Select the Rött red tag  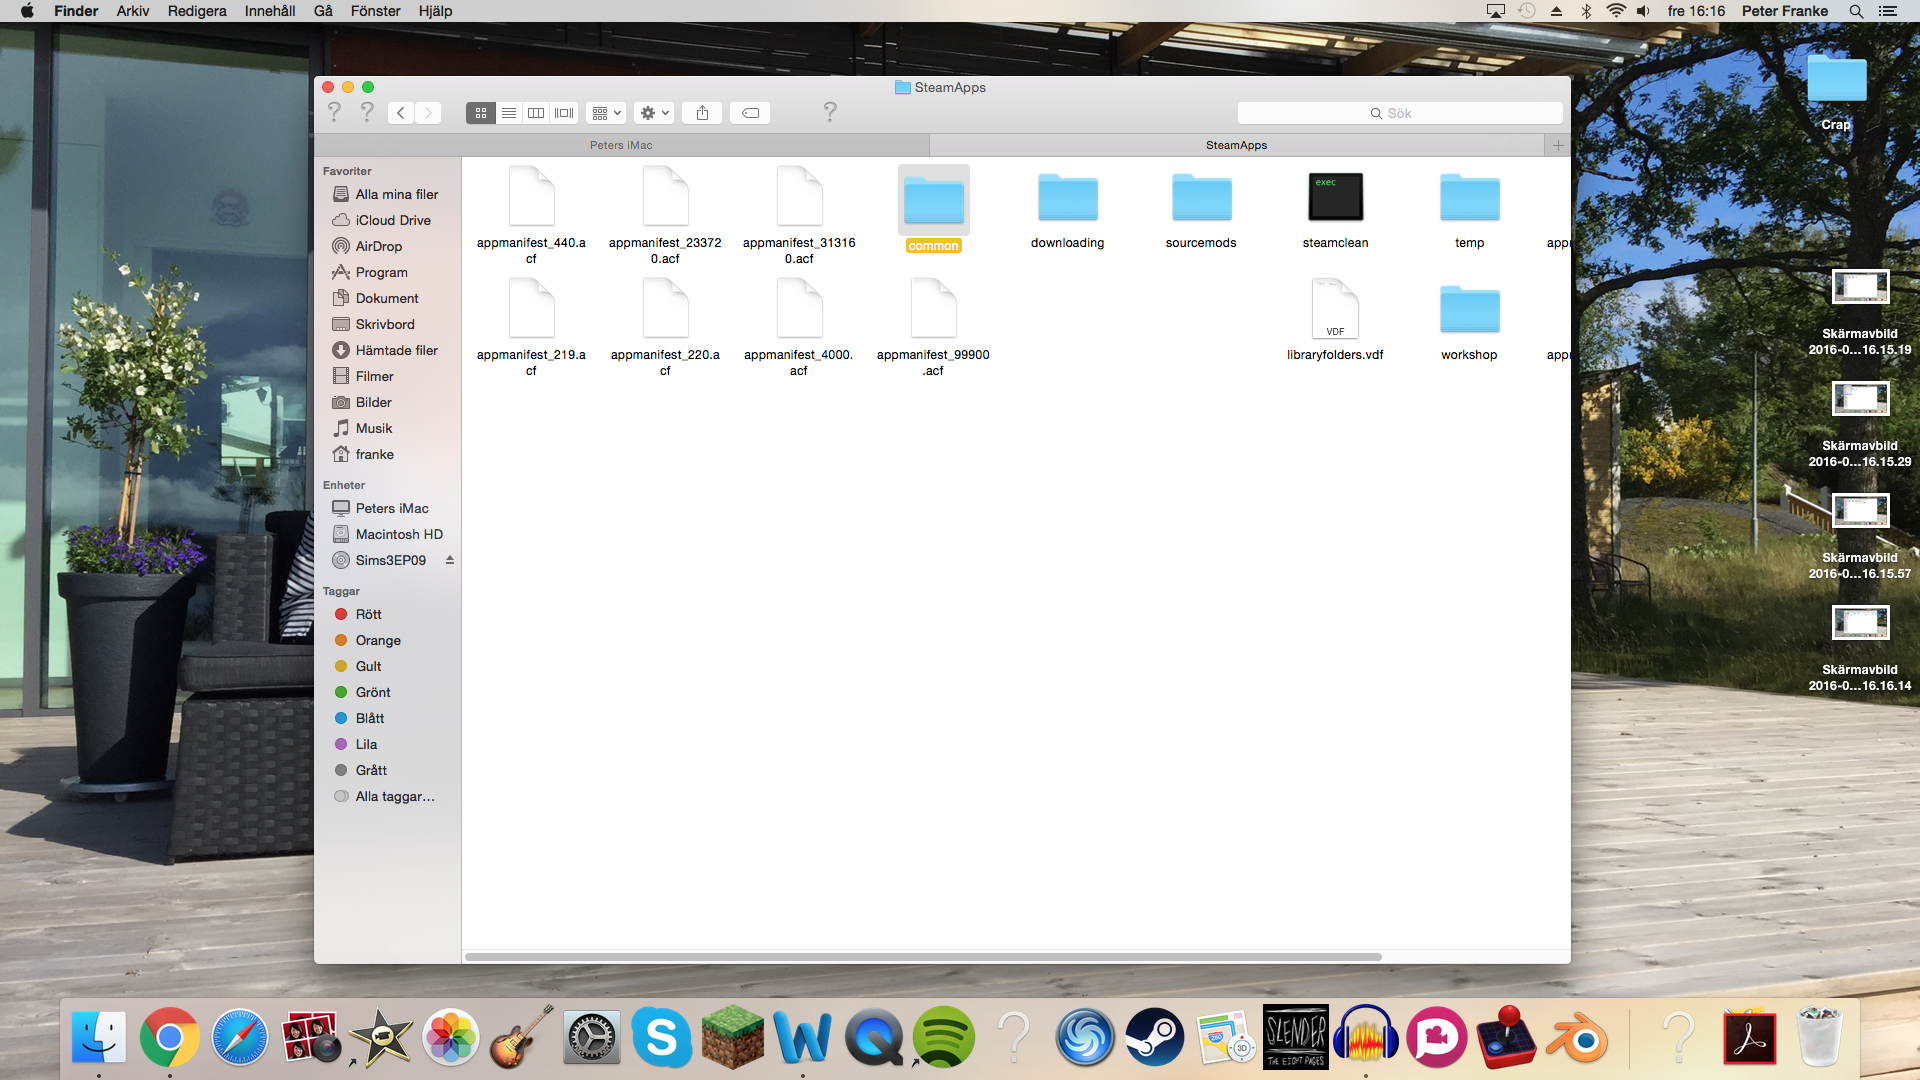tap(368, 614)
